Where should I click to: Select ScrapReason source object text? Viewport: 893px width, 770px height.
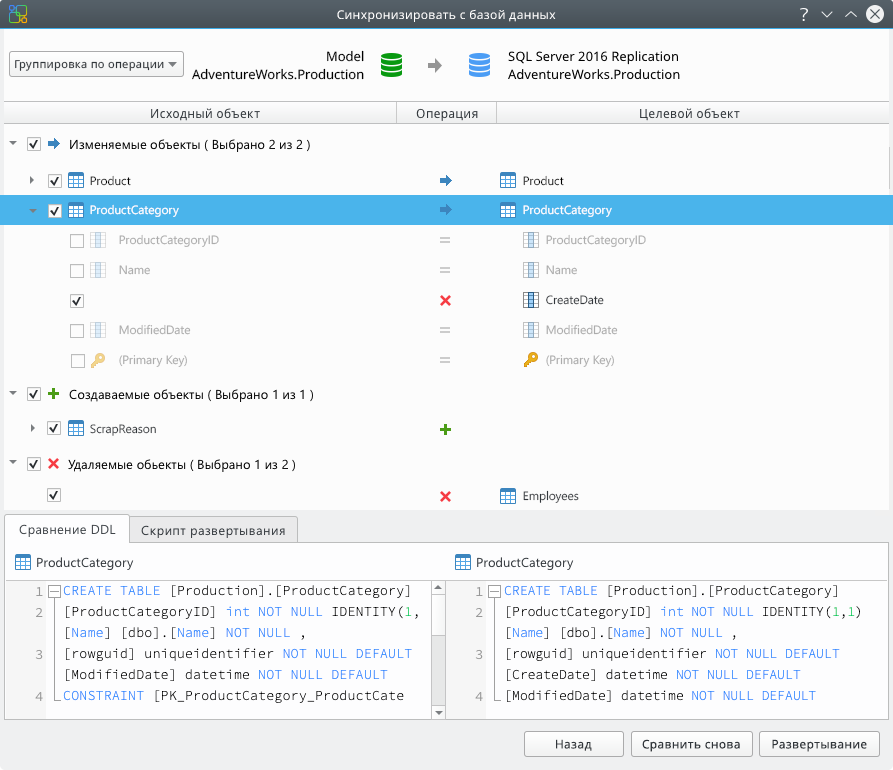click(123, 429)
